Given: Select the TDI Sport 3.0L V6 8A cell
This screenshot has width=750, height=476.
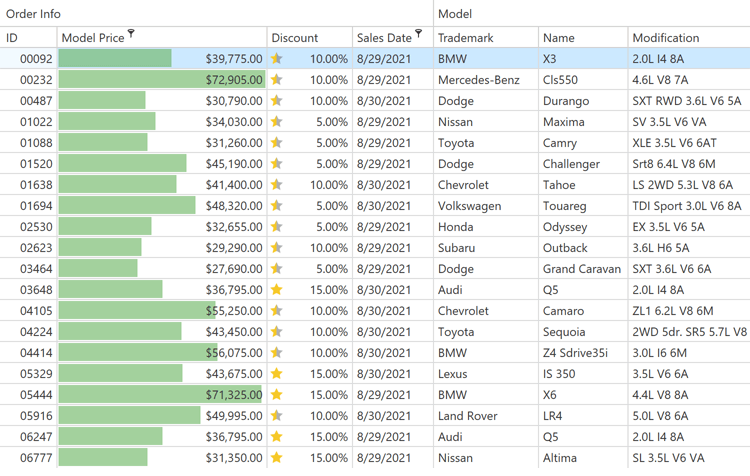Looking at the screenshot, I should [686, 206].
